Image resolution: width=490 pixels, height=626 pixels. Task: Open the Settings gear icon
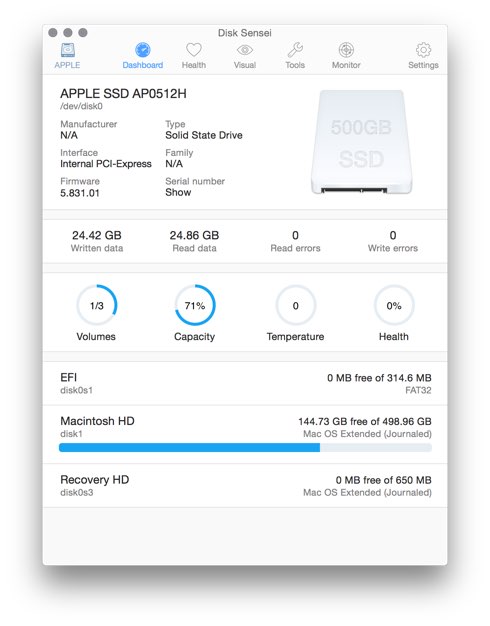(423, 50)
